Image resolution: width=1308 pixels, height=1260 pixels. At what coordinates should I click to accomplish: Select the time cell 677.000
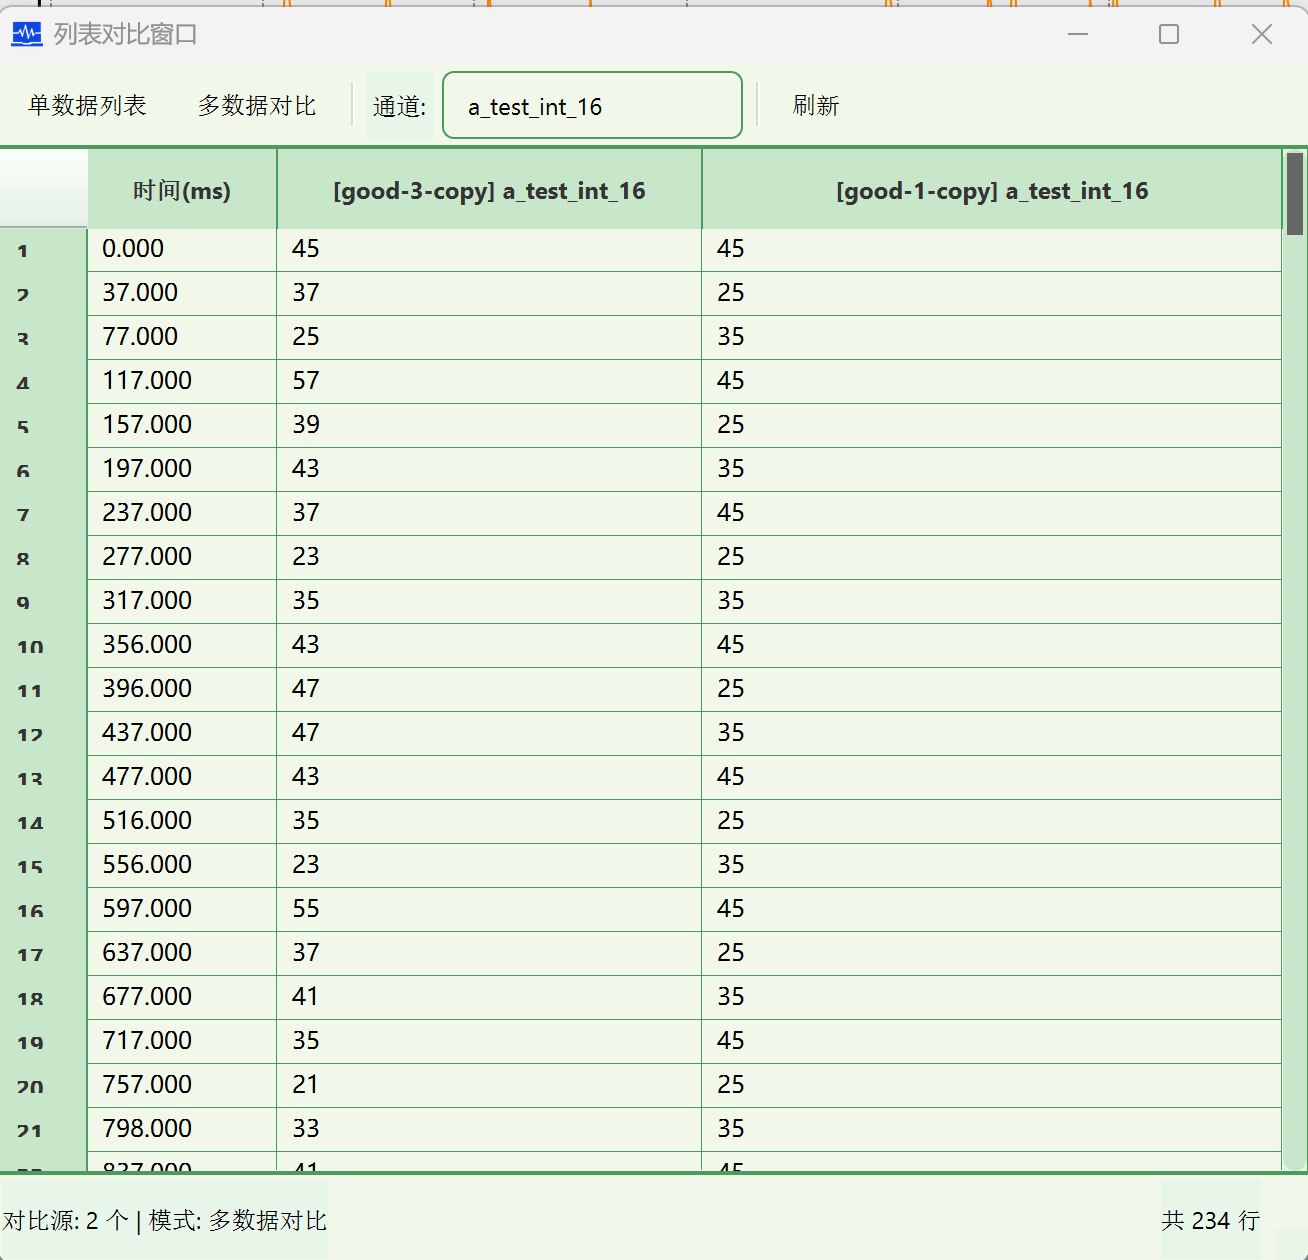pos(182,997)
